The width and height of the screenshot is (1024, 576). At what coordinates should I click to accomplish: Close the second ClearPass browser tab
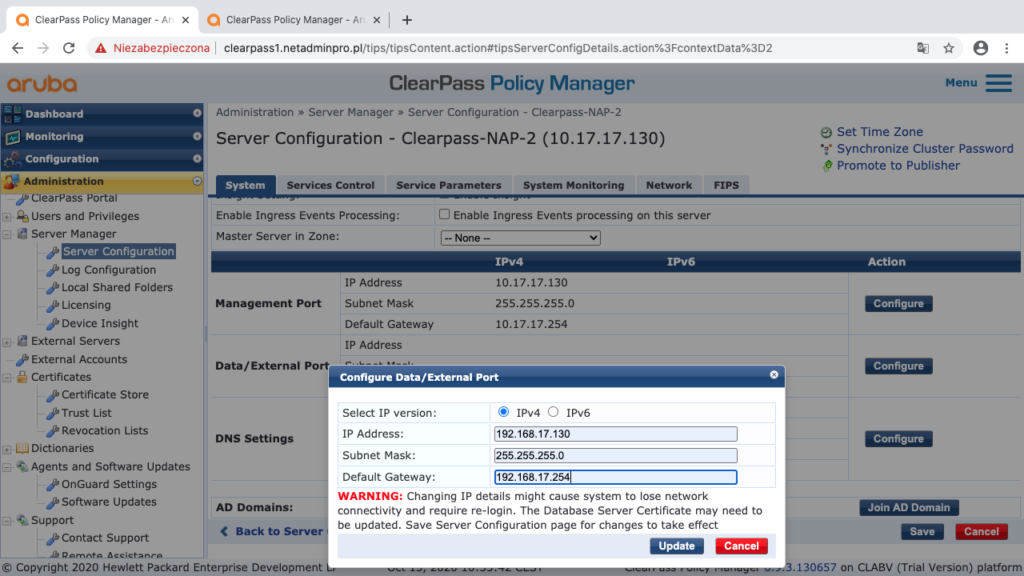click(x=377, y=20)
